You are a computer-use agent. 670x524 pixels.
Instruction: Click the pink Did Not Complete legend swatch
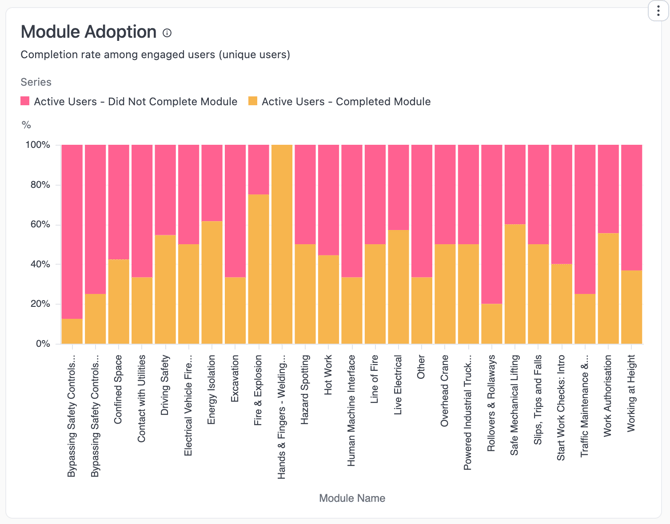tap(25, 102)
